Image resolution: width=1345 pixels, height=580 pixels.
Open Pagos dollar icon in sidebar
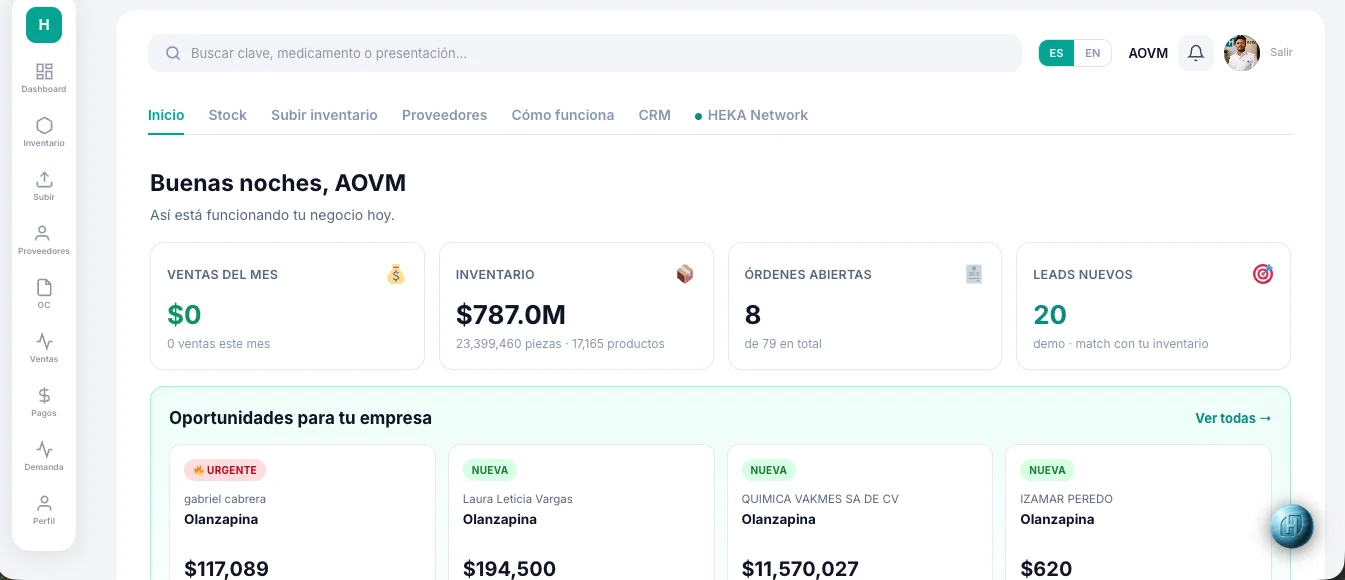pyautogui.click(x=44, y=402)
